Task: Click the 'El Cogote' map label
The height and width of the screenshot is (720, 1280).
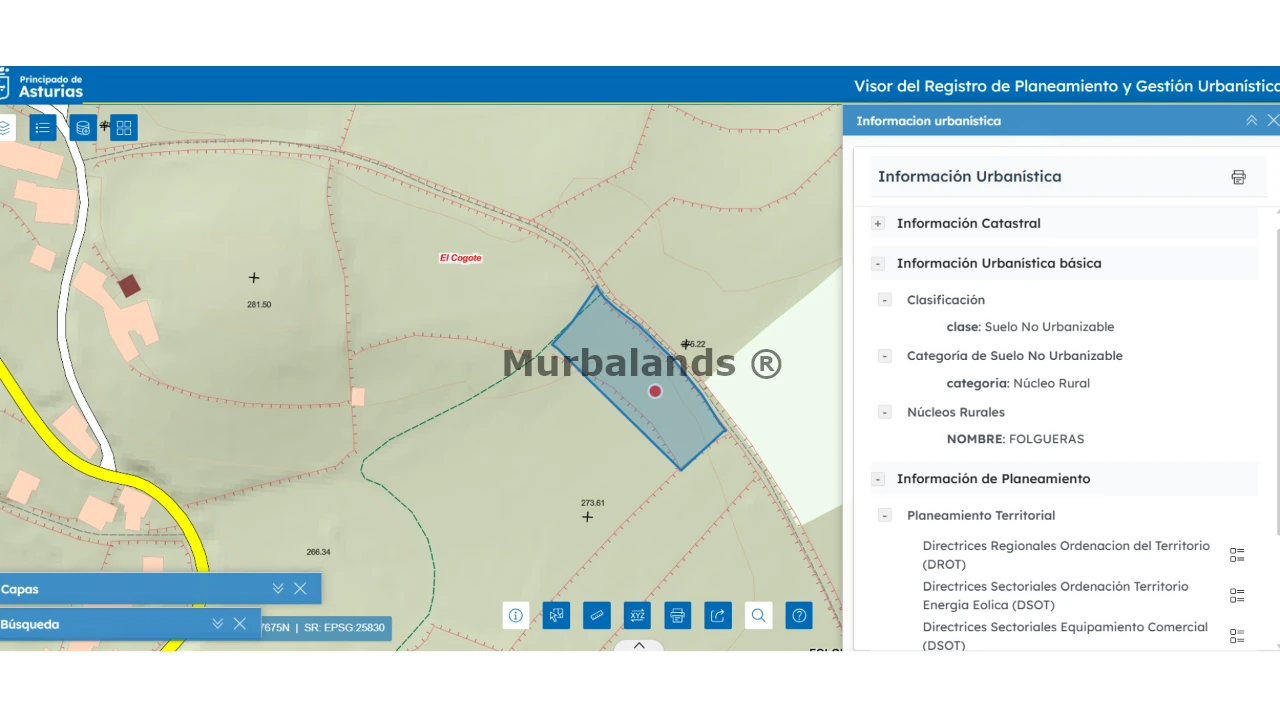Action: pyautogui.click(x=461, y=258)
